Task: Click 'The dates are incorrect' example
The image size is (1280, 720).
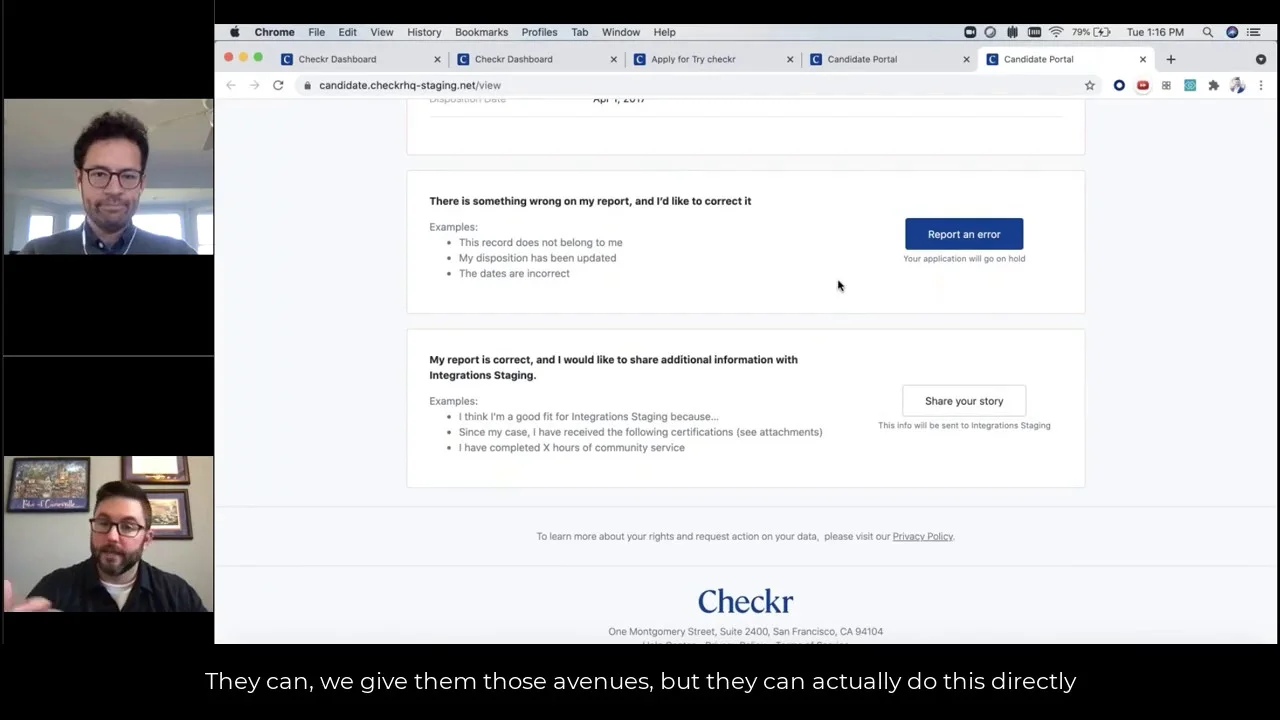Action: click(514, 273)
